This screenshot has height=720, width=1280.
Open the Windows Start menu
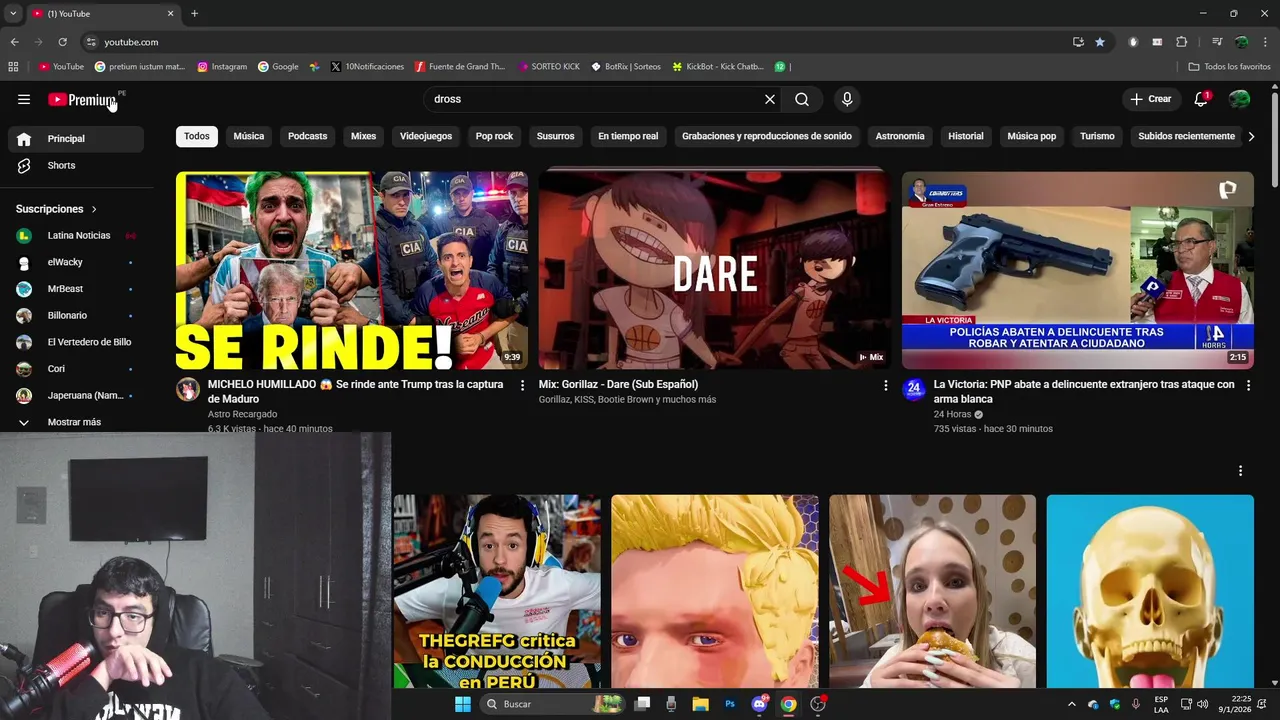tap(462, 704)
